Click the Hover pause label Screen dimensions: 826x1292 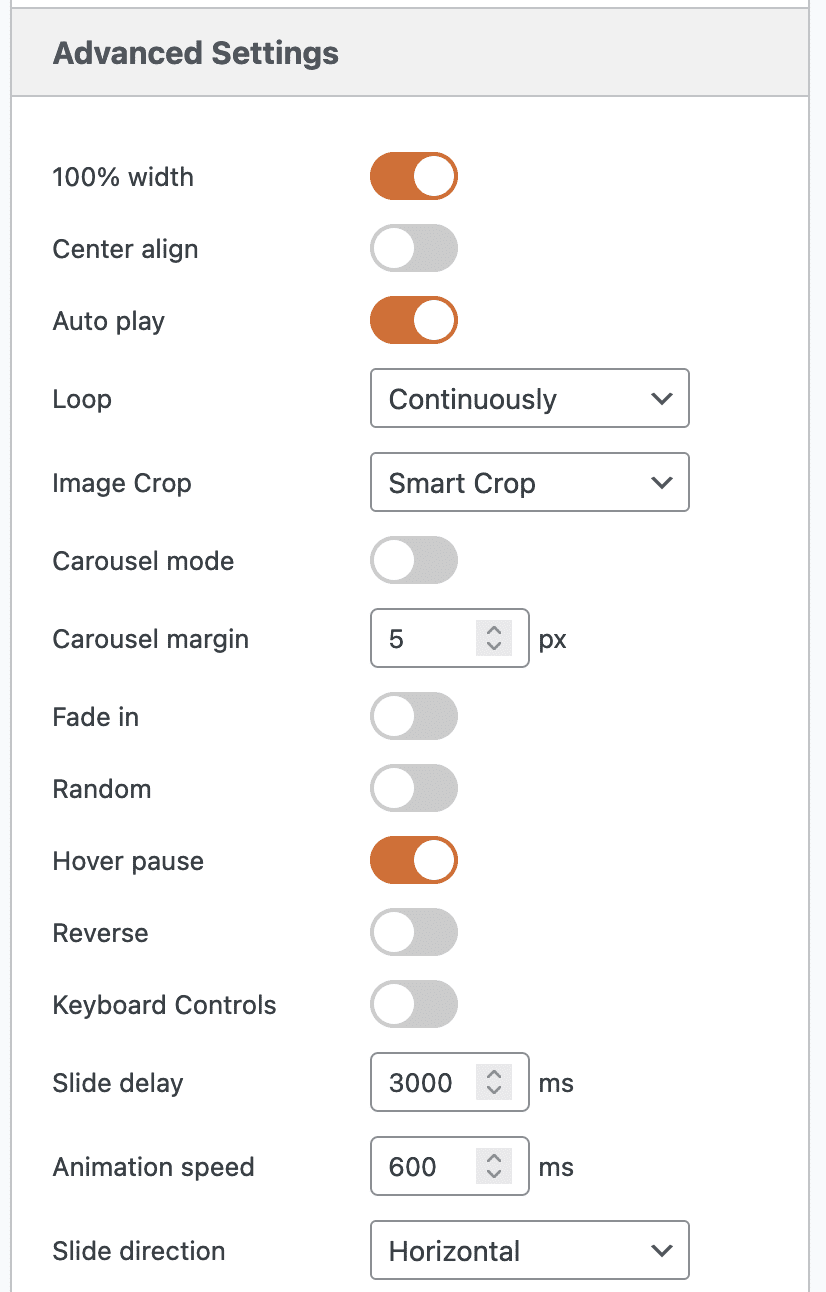tap(128, 861)
